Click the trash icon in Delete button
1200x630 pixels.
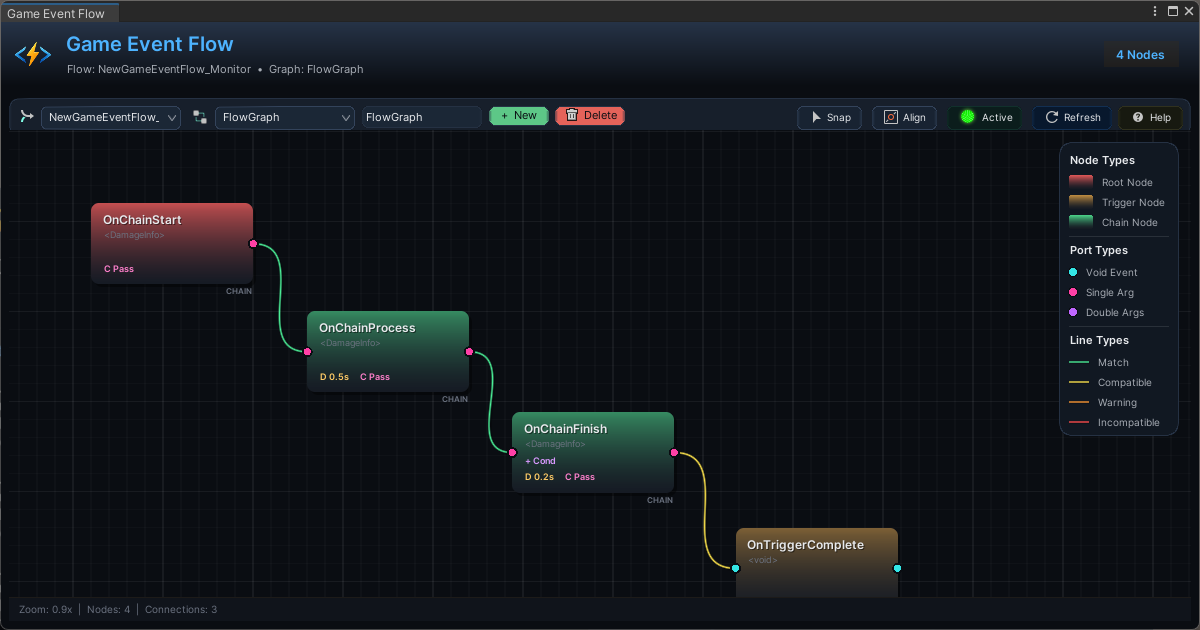pos(572,116)
